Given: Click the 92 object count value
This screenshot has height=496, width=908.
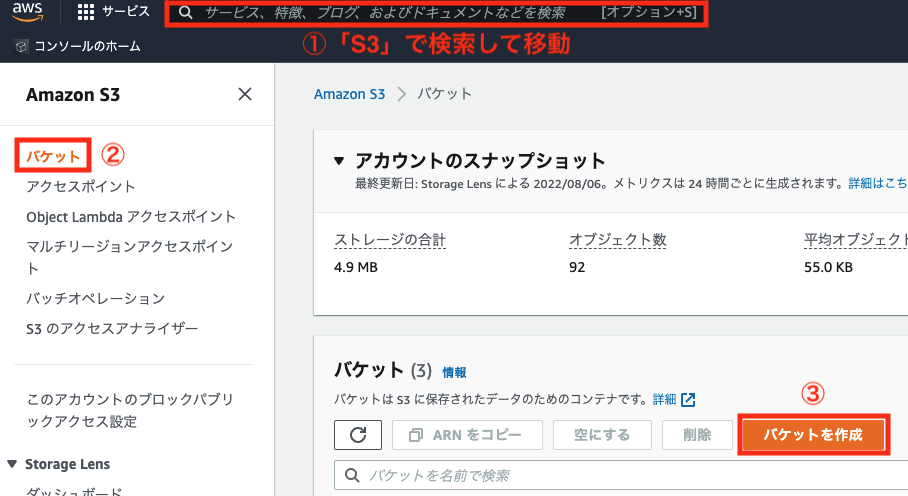Looking at the screenshot, I should pyautogui.click(x=577, y=267).
